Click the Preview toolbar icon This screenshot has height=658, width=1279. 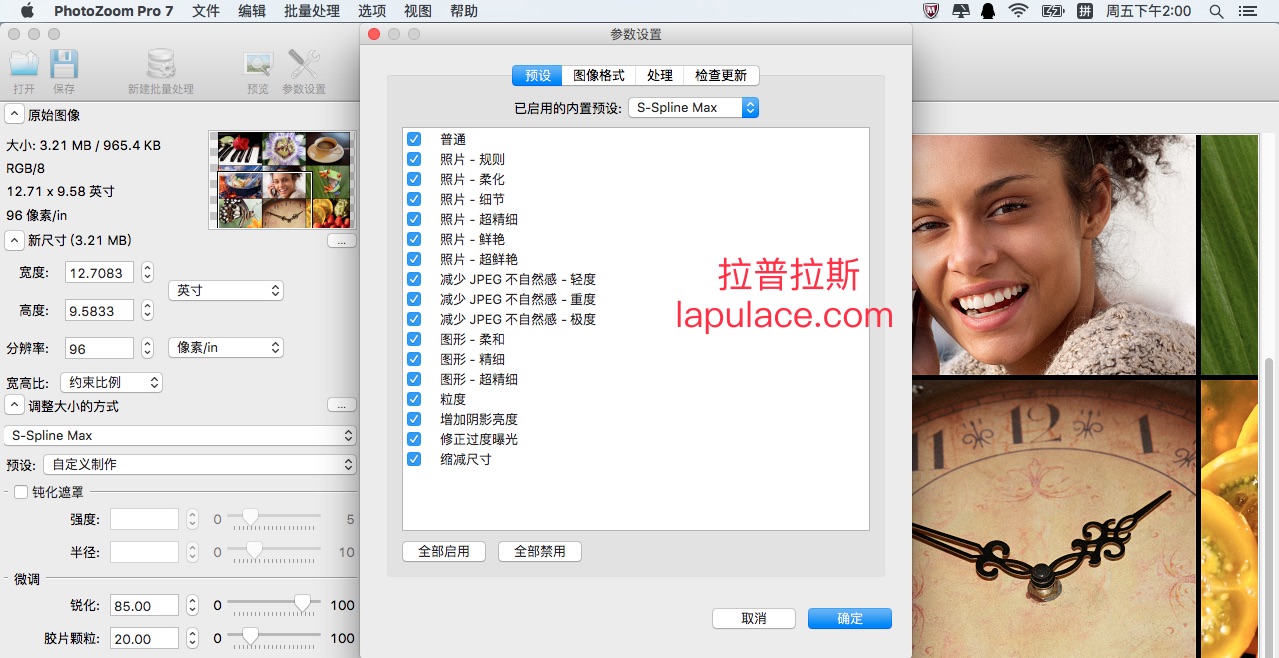[258, 65]
